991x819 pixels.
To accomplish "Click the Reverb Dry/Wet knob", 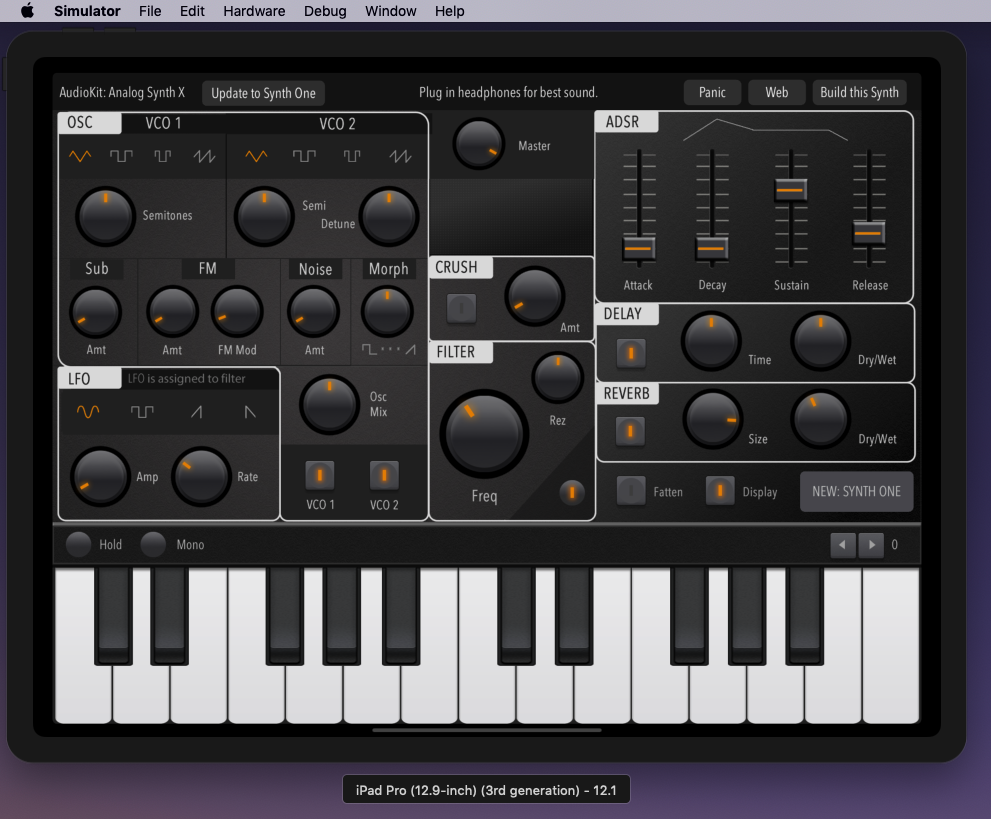I will (x=820, y=420).
